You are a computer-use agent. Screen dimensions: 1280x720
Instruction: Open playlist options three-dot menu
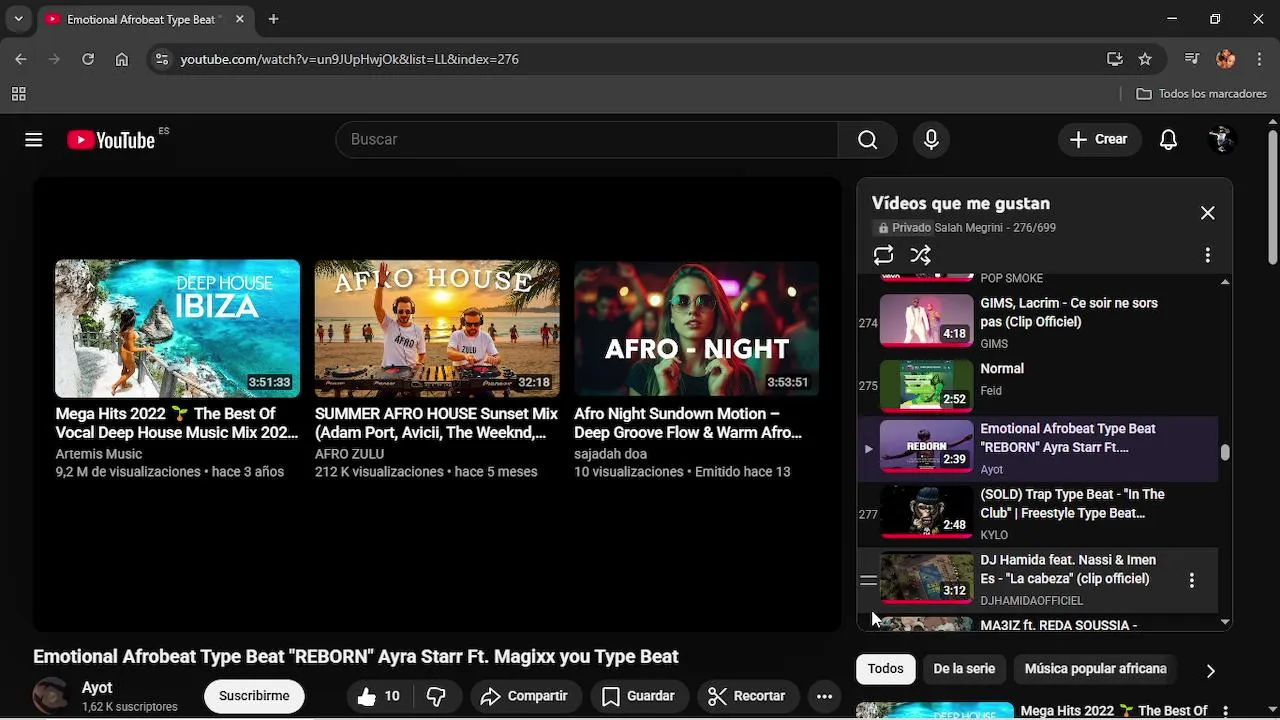tap(1207, 255)
